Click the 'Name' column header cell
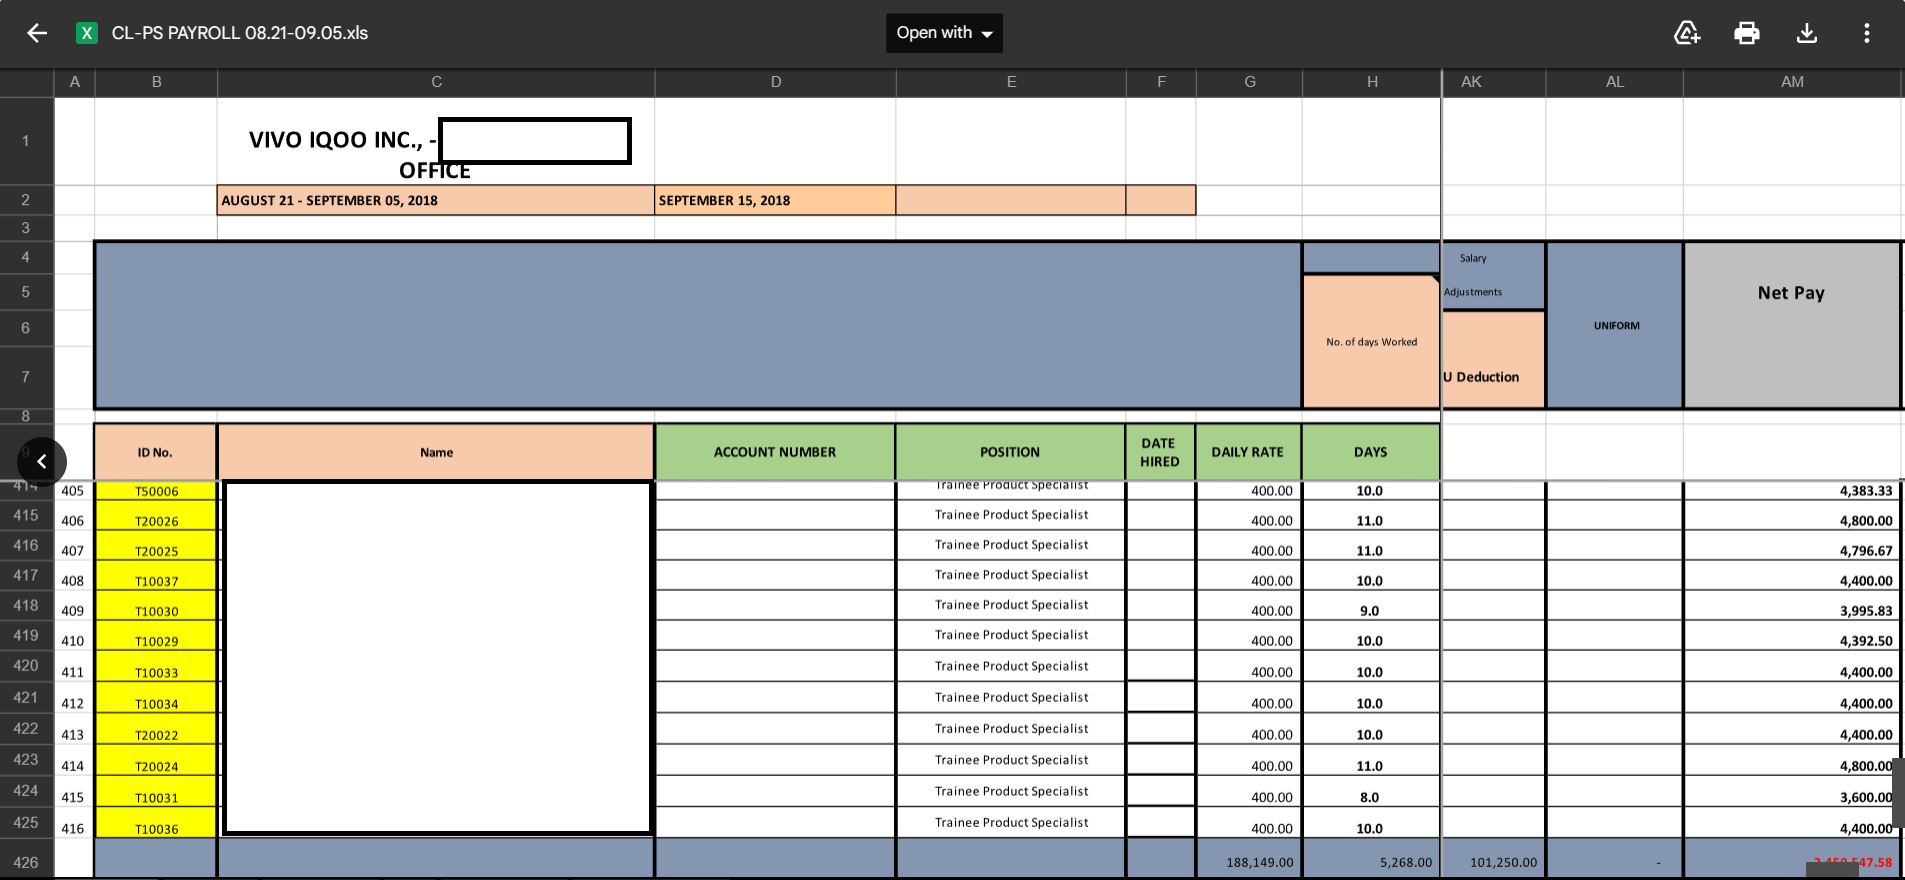Image resolution: width=1905 pixels, height=880 pixels. click(x=436, y=452)
